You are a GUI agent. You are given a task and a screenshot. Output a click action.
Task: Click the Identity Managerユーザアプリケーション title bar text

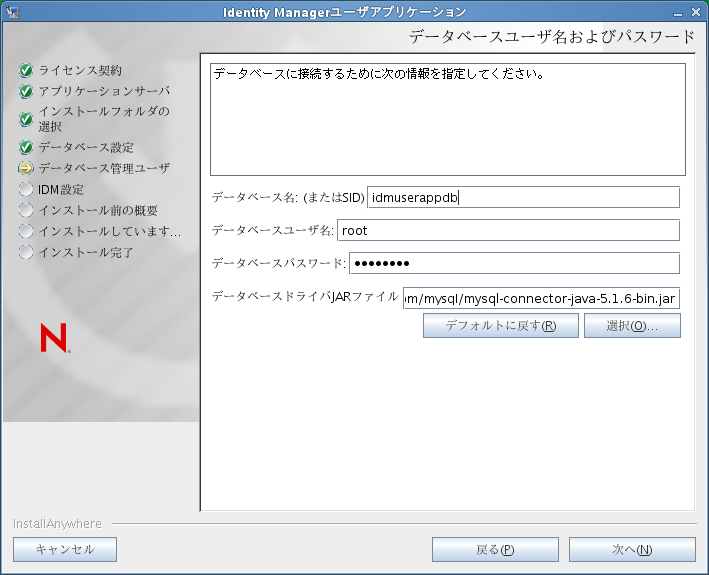pos(345,12)
